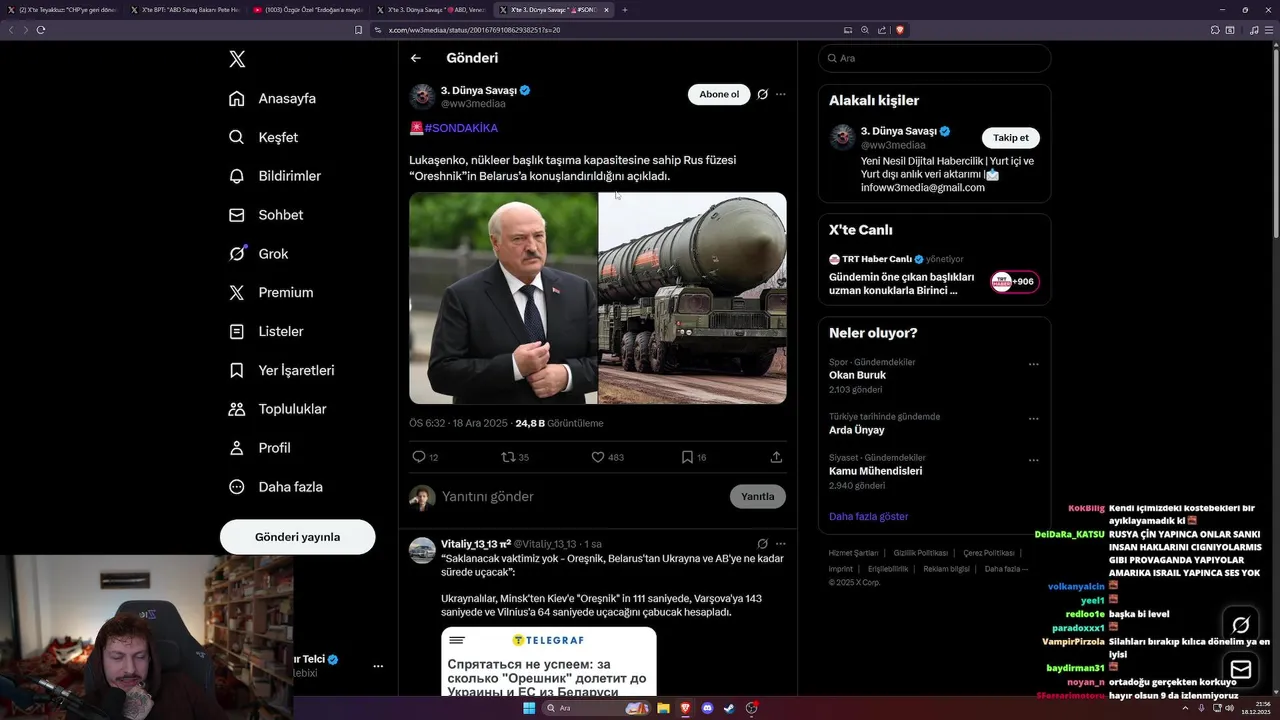Click the Gönderi yayınla button
This screenshot has width=1280, height=720.
[x=297, y=537]
